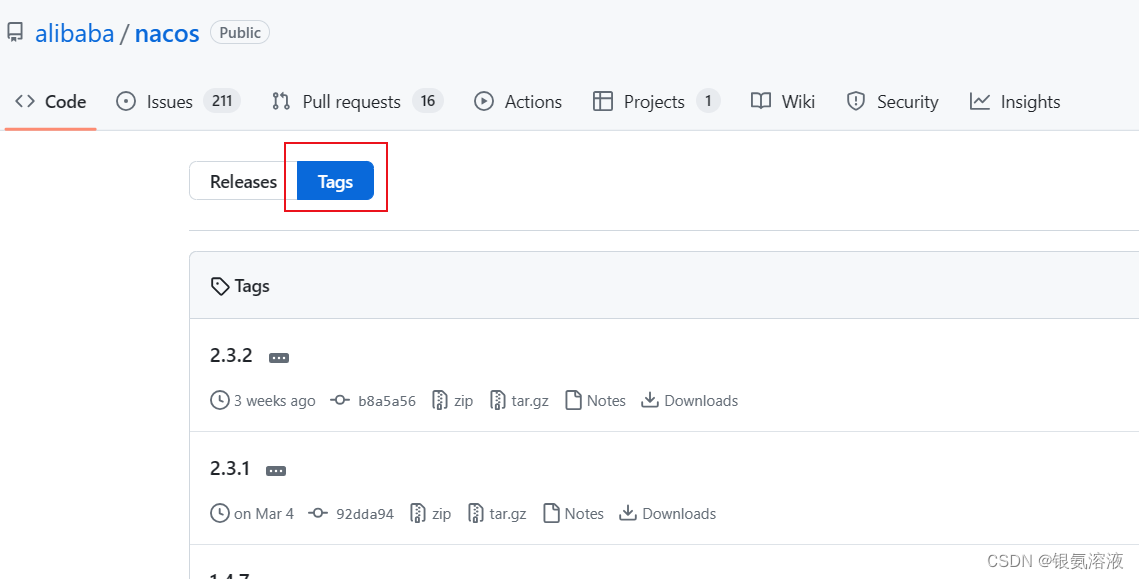Click zip file icon for 2.3.1
The width and height of the screenshot is (1139, 579).
[418, 514]
